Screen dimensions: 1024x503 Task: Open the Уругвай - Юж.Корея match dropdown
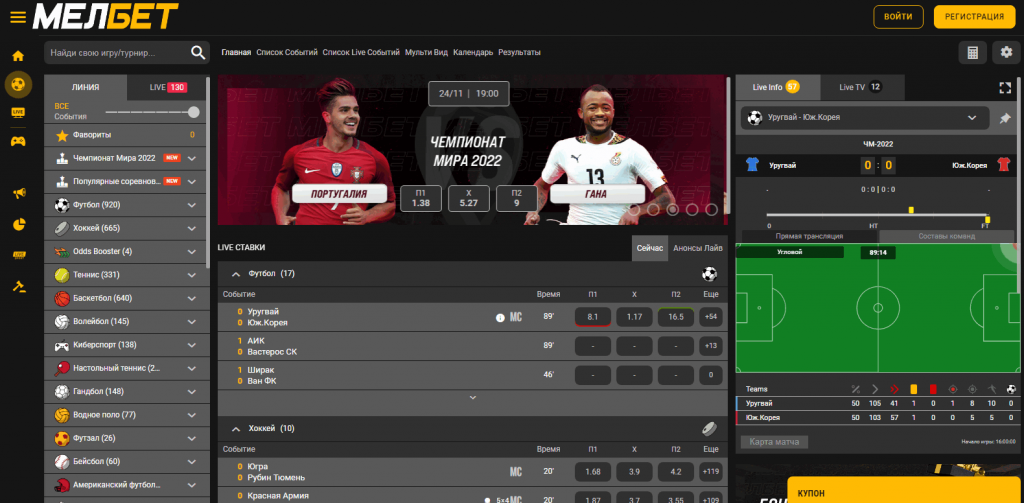pyautogui.click(x=971, y=118)
